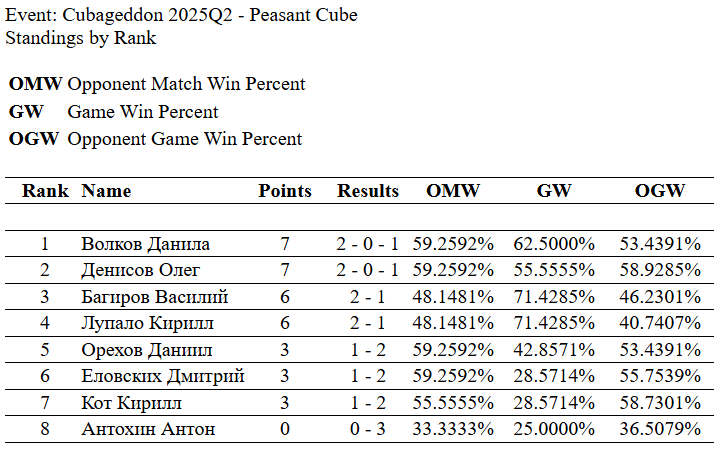Click the OMW column header
Image resolution: width=714 pixels, height=453 pixels.
click(x=453, y=191)
